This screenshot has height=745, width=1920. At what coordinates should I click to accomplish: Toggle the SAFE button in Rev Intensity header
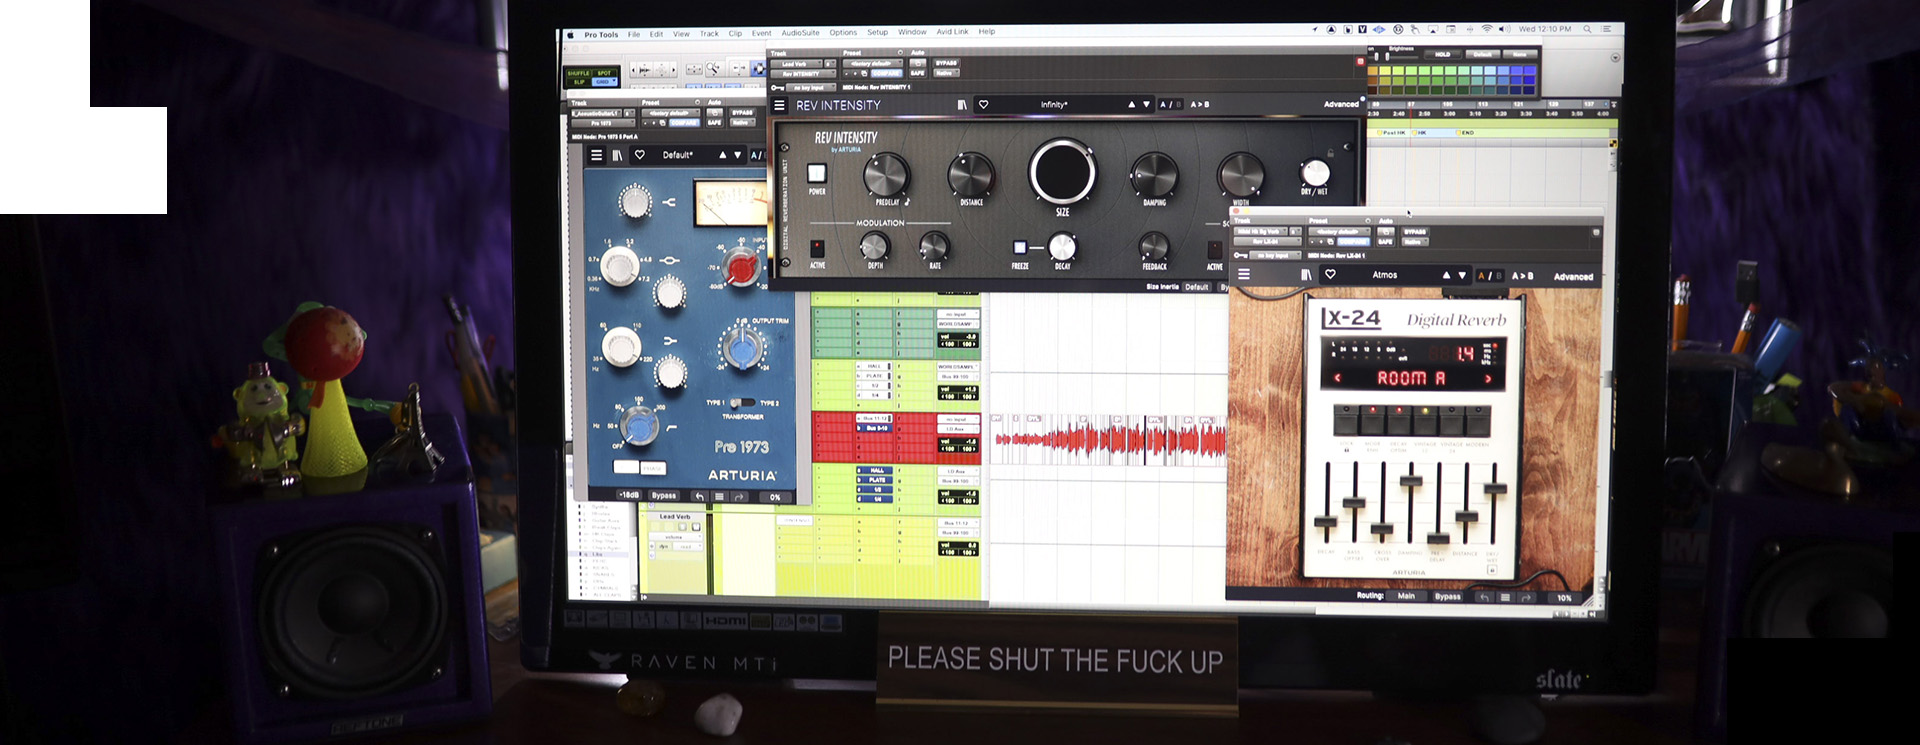point(917,73)
